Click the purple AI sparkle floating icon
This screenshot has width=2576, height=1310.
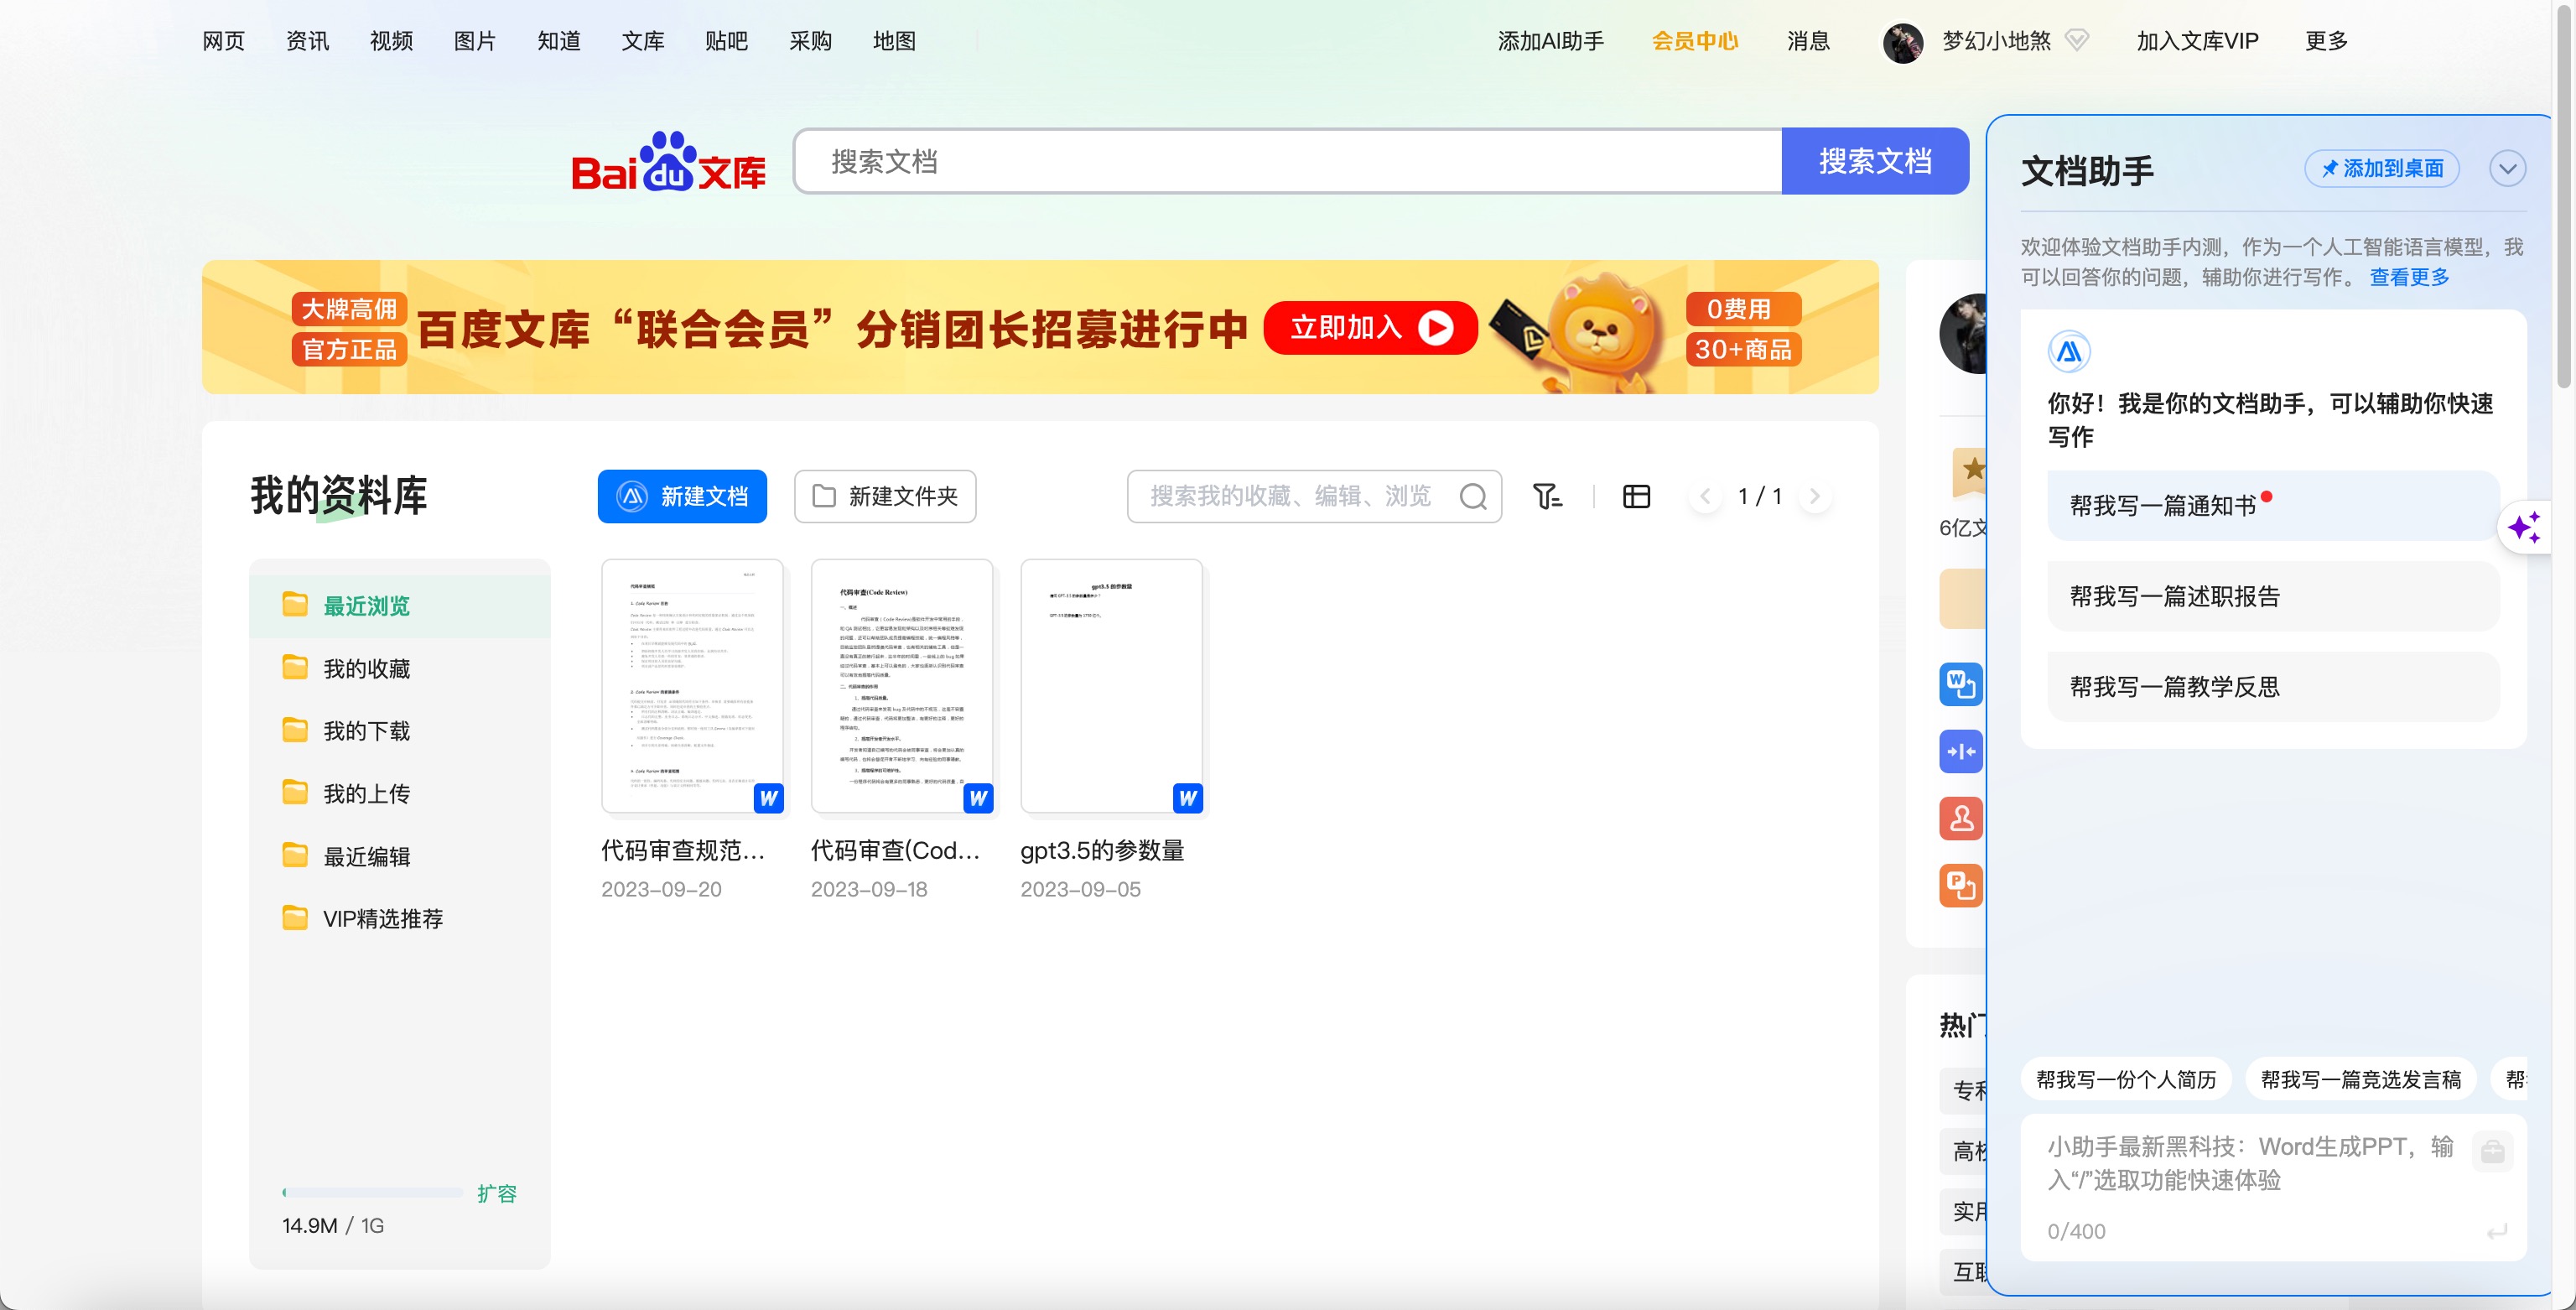tap(2524, 527)
